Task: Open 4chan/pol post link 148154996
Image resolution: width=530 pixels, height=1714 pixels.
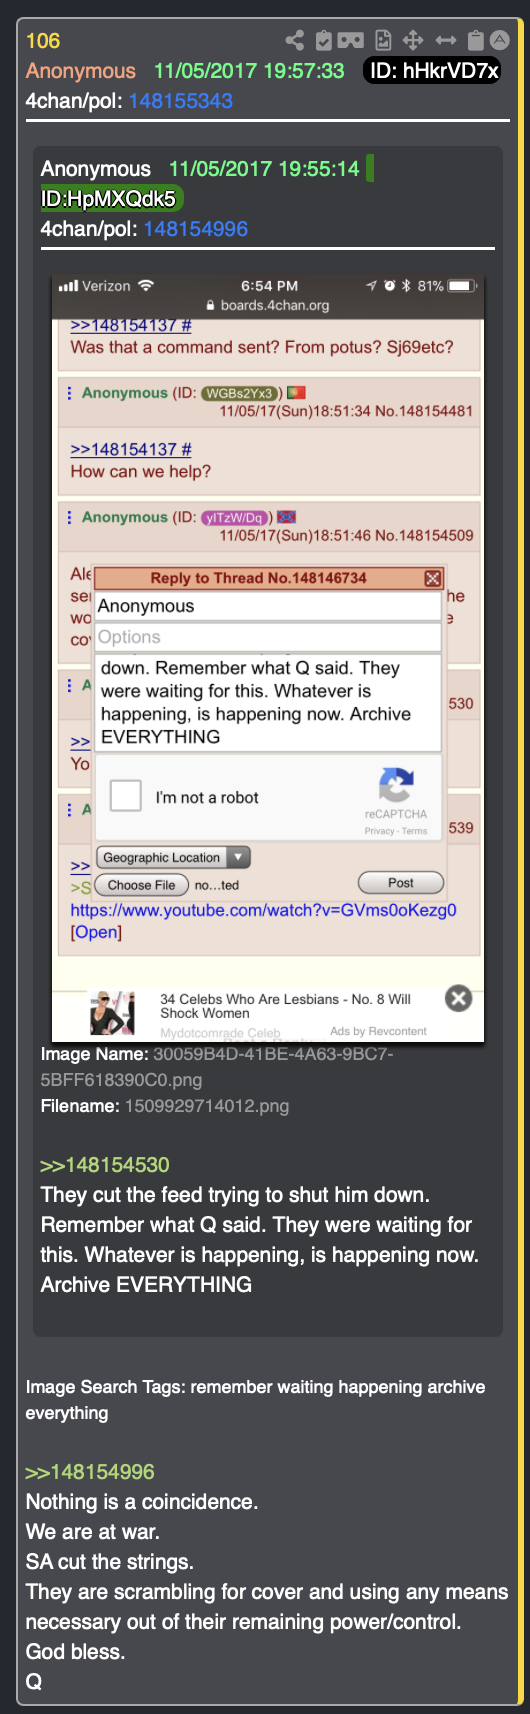Action: 196,228
